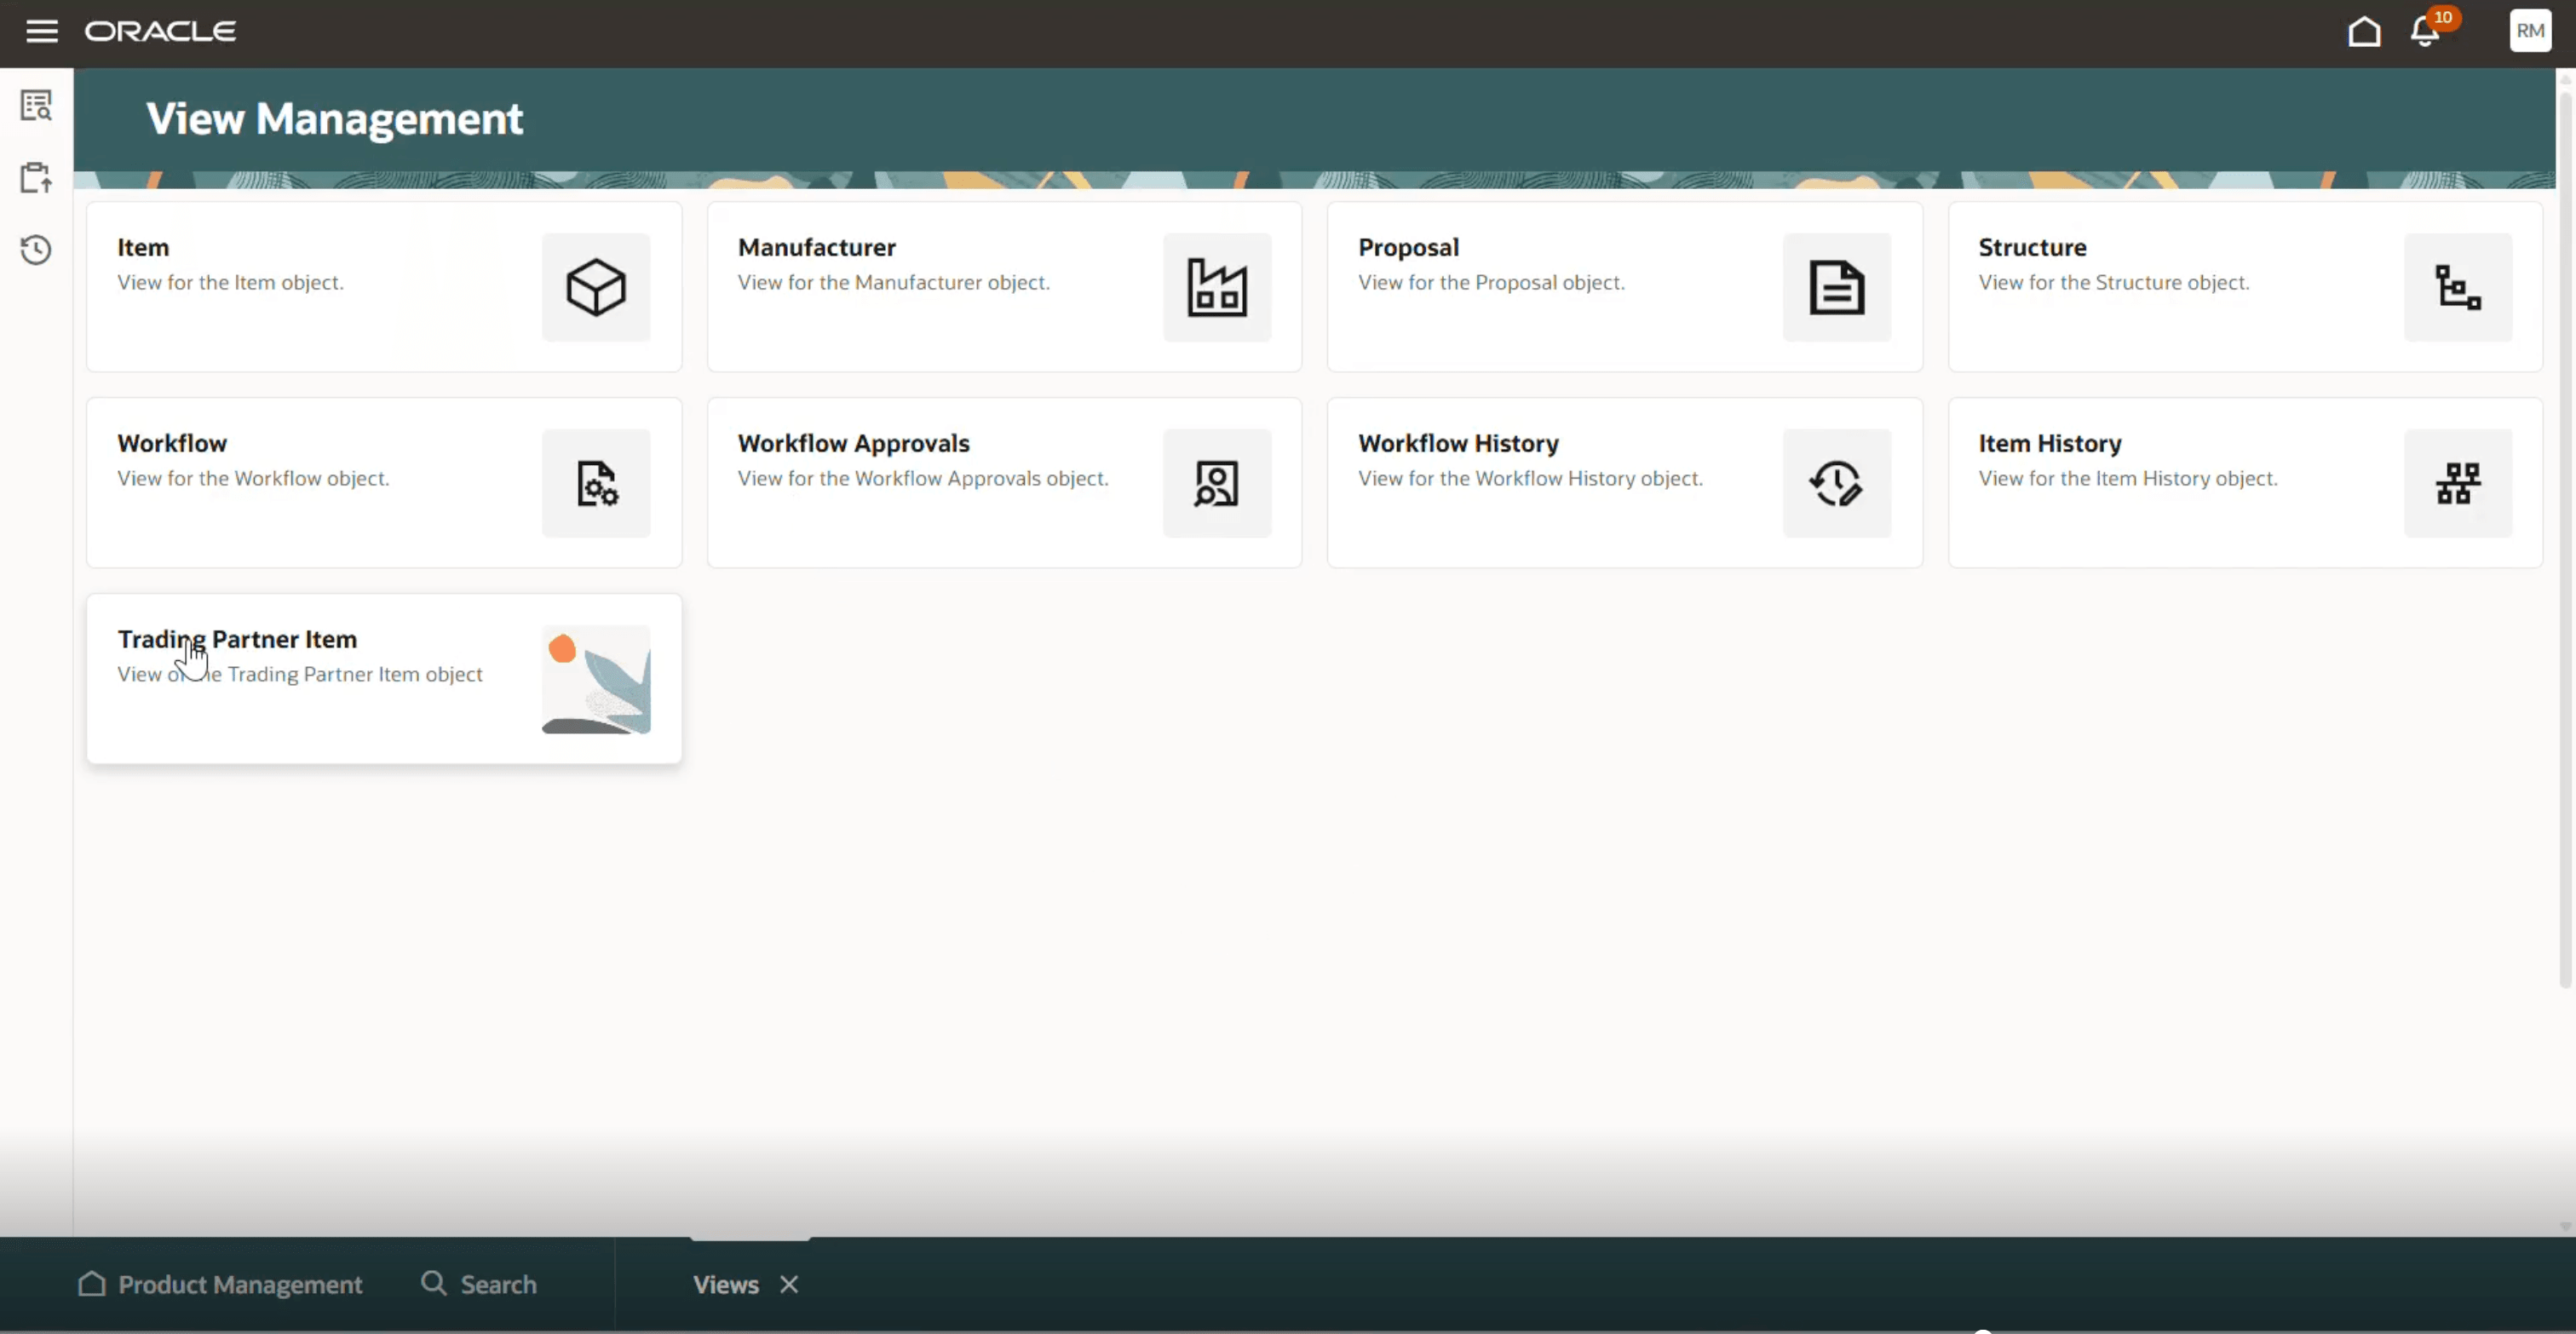Click the Manufacturer factory icon
The height and width of the screenshot is (1334, 2576).
pyautogui.click(x=1216, y=287)
